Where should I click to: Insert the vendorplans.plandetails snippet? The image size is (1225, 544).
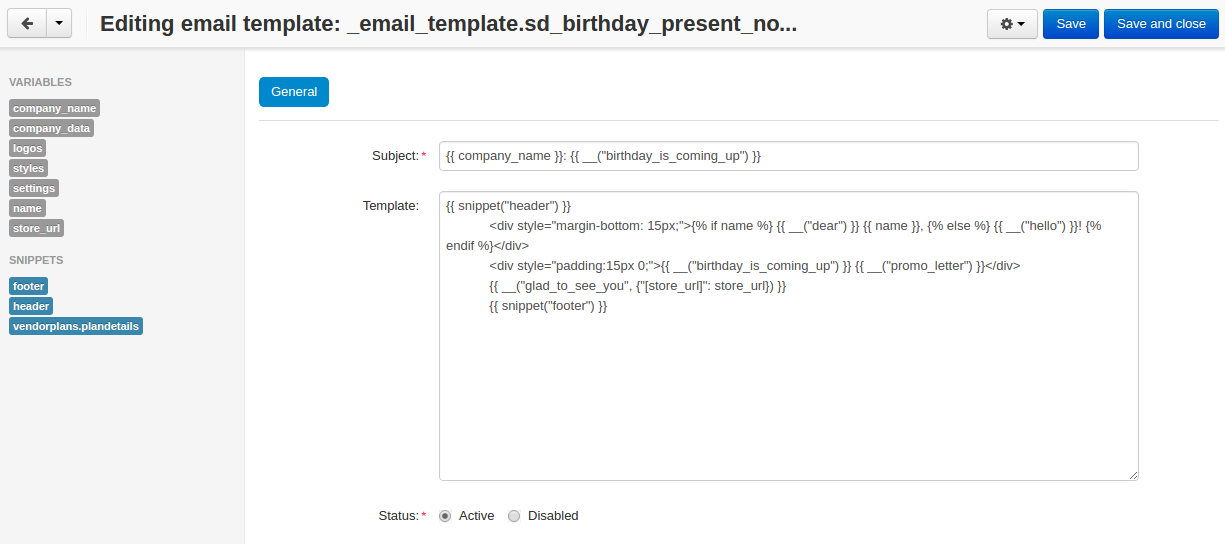pyautogui.click(x=76, y=326)
